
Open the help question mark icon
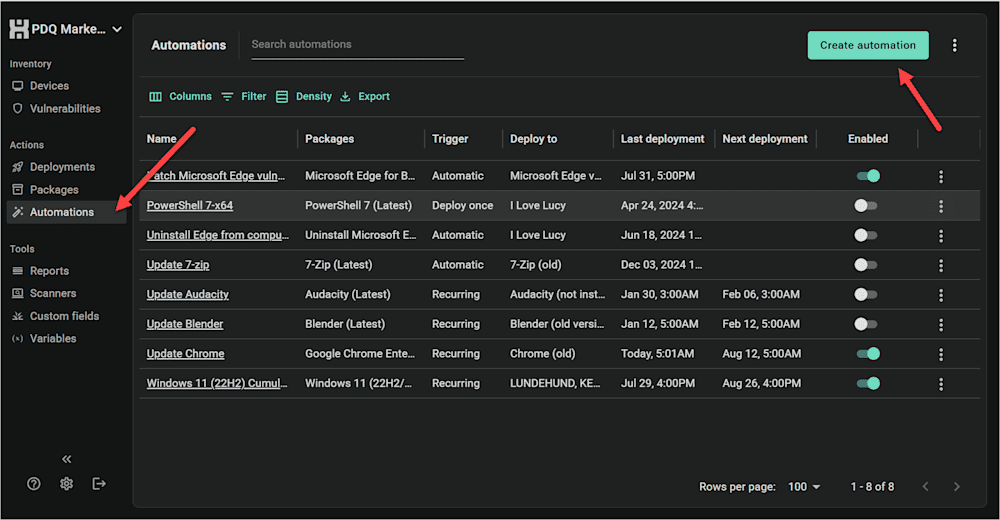tap(34, 484)
